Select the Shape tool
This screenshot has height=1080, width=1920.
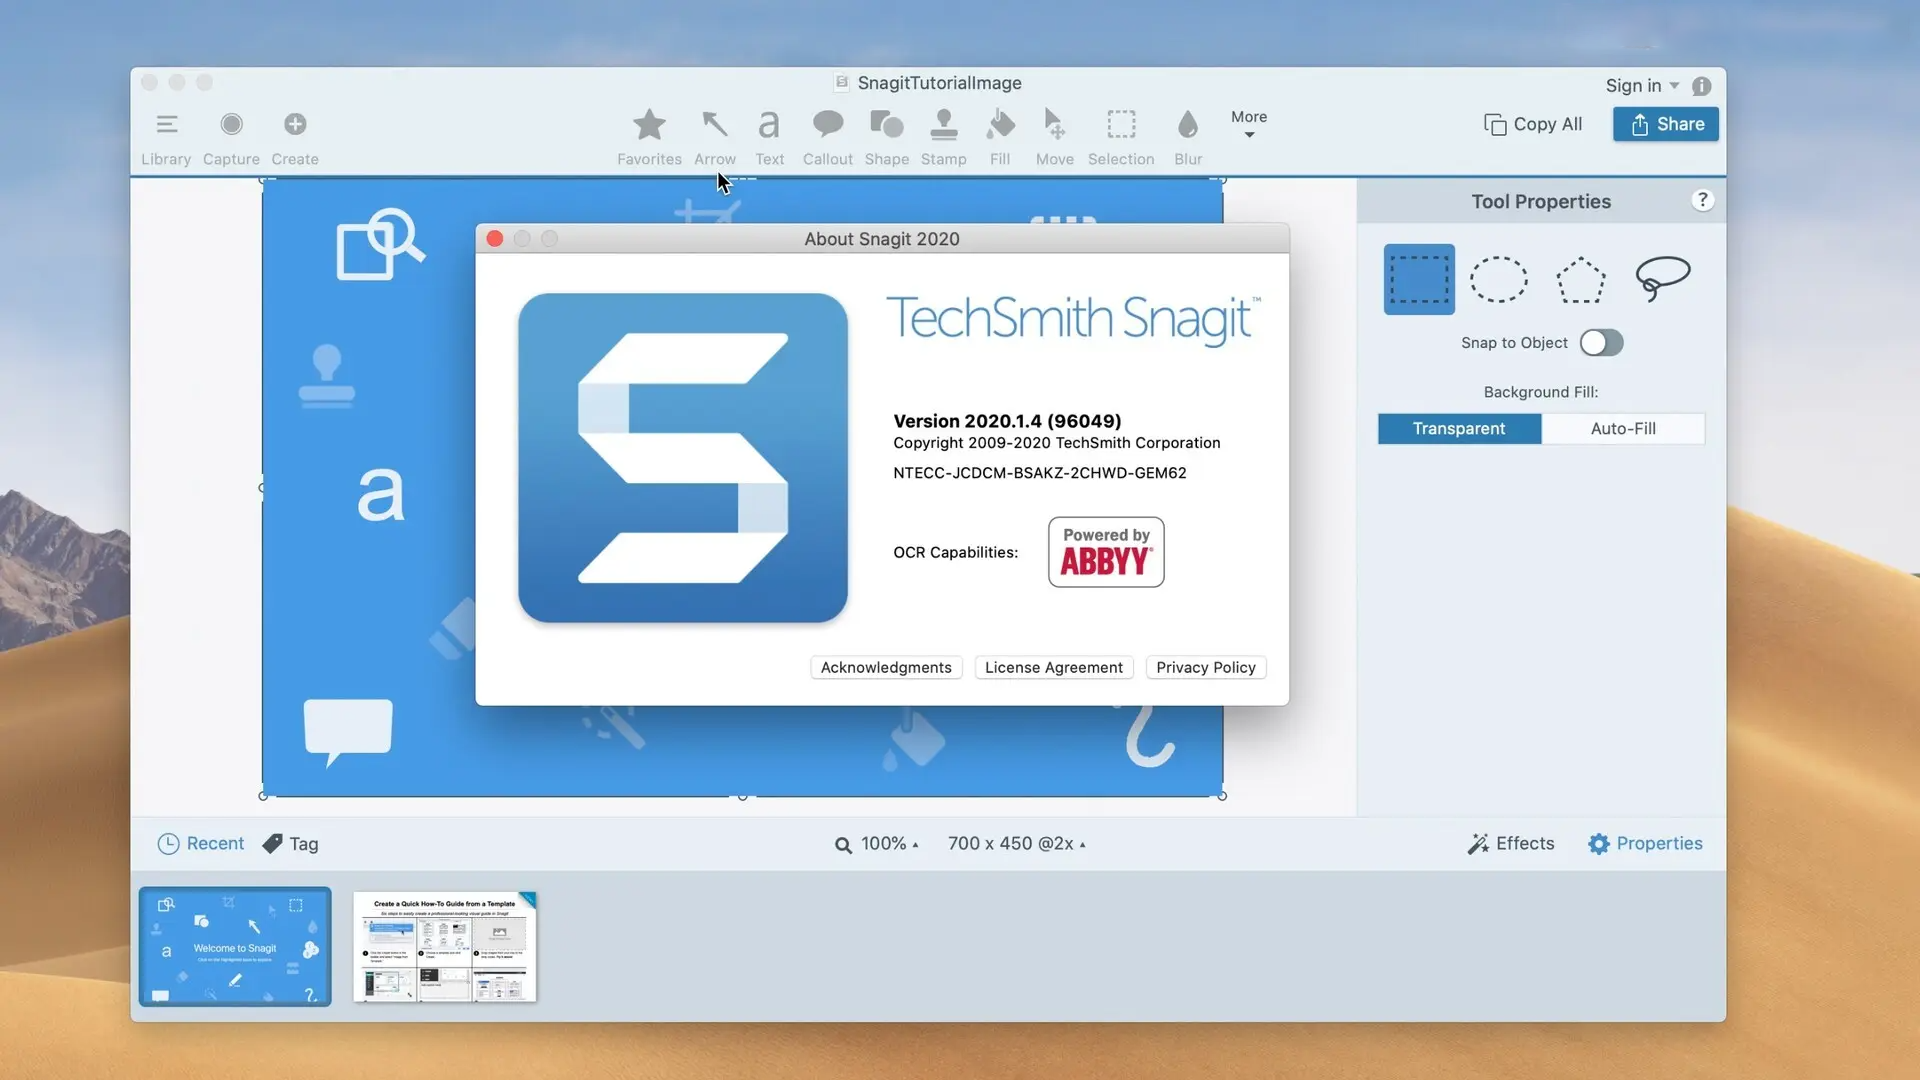[x=886, y=137]
